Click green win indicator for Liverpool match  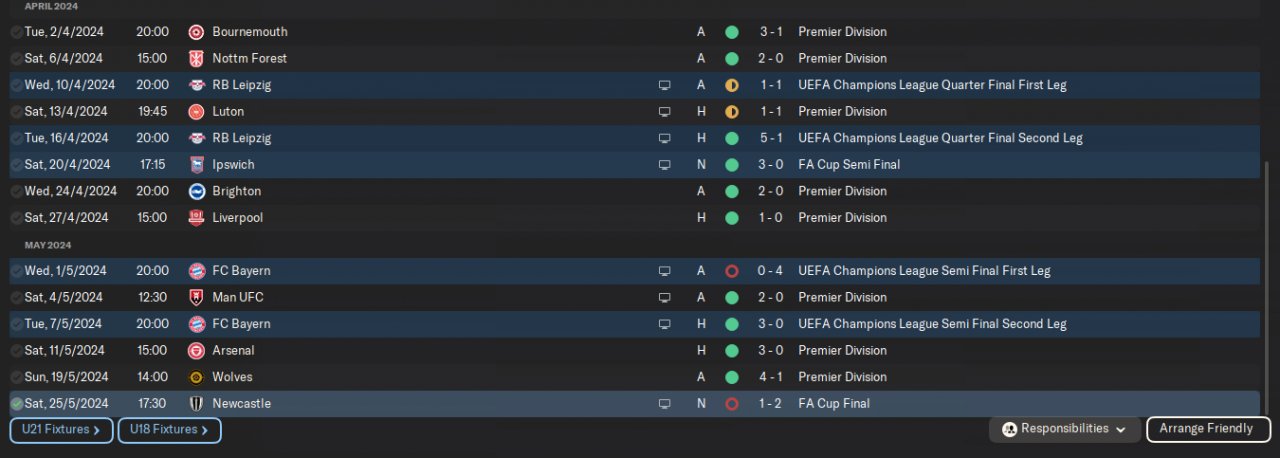pyautogui.click(x=731, y=218)
